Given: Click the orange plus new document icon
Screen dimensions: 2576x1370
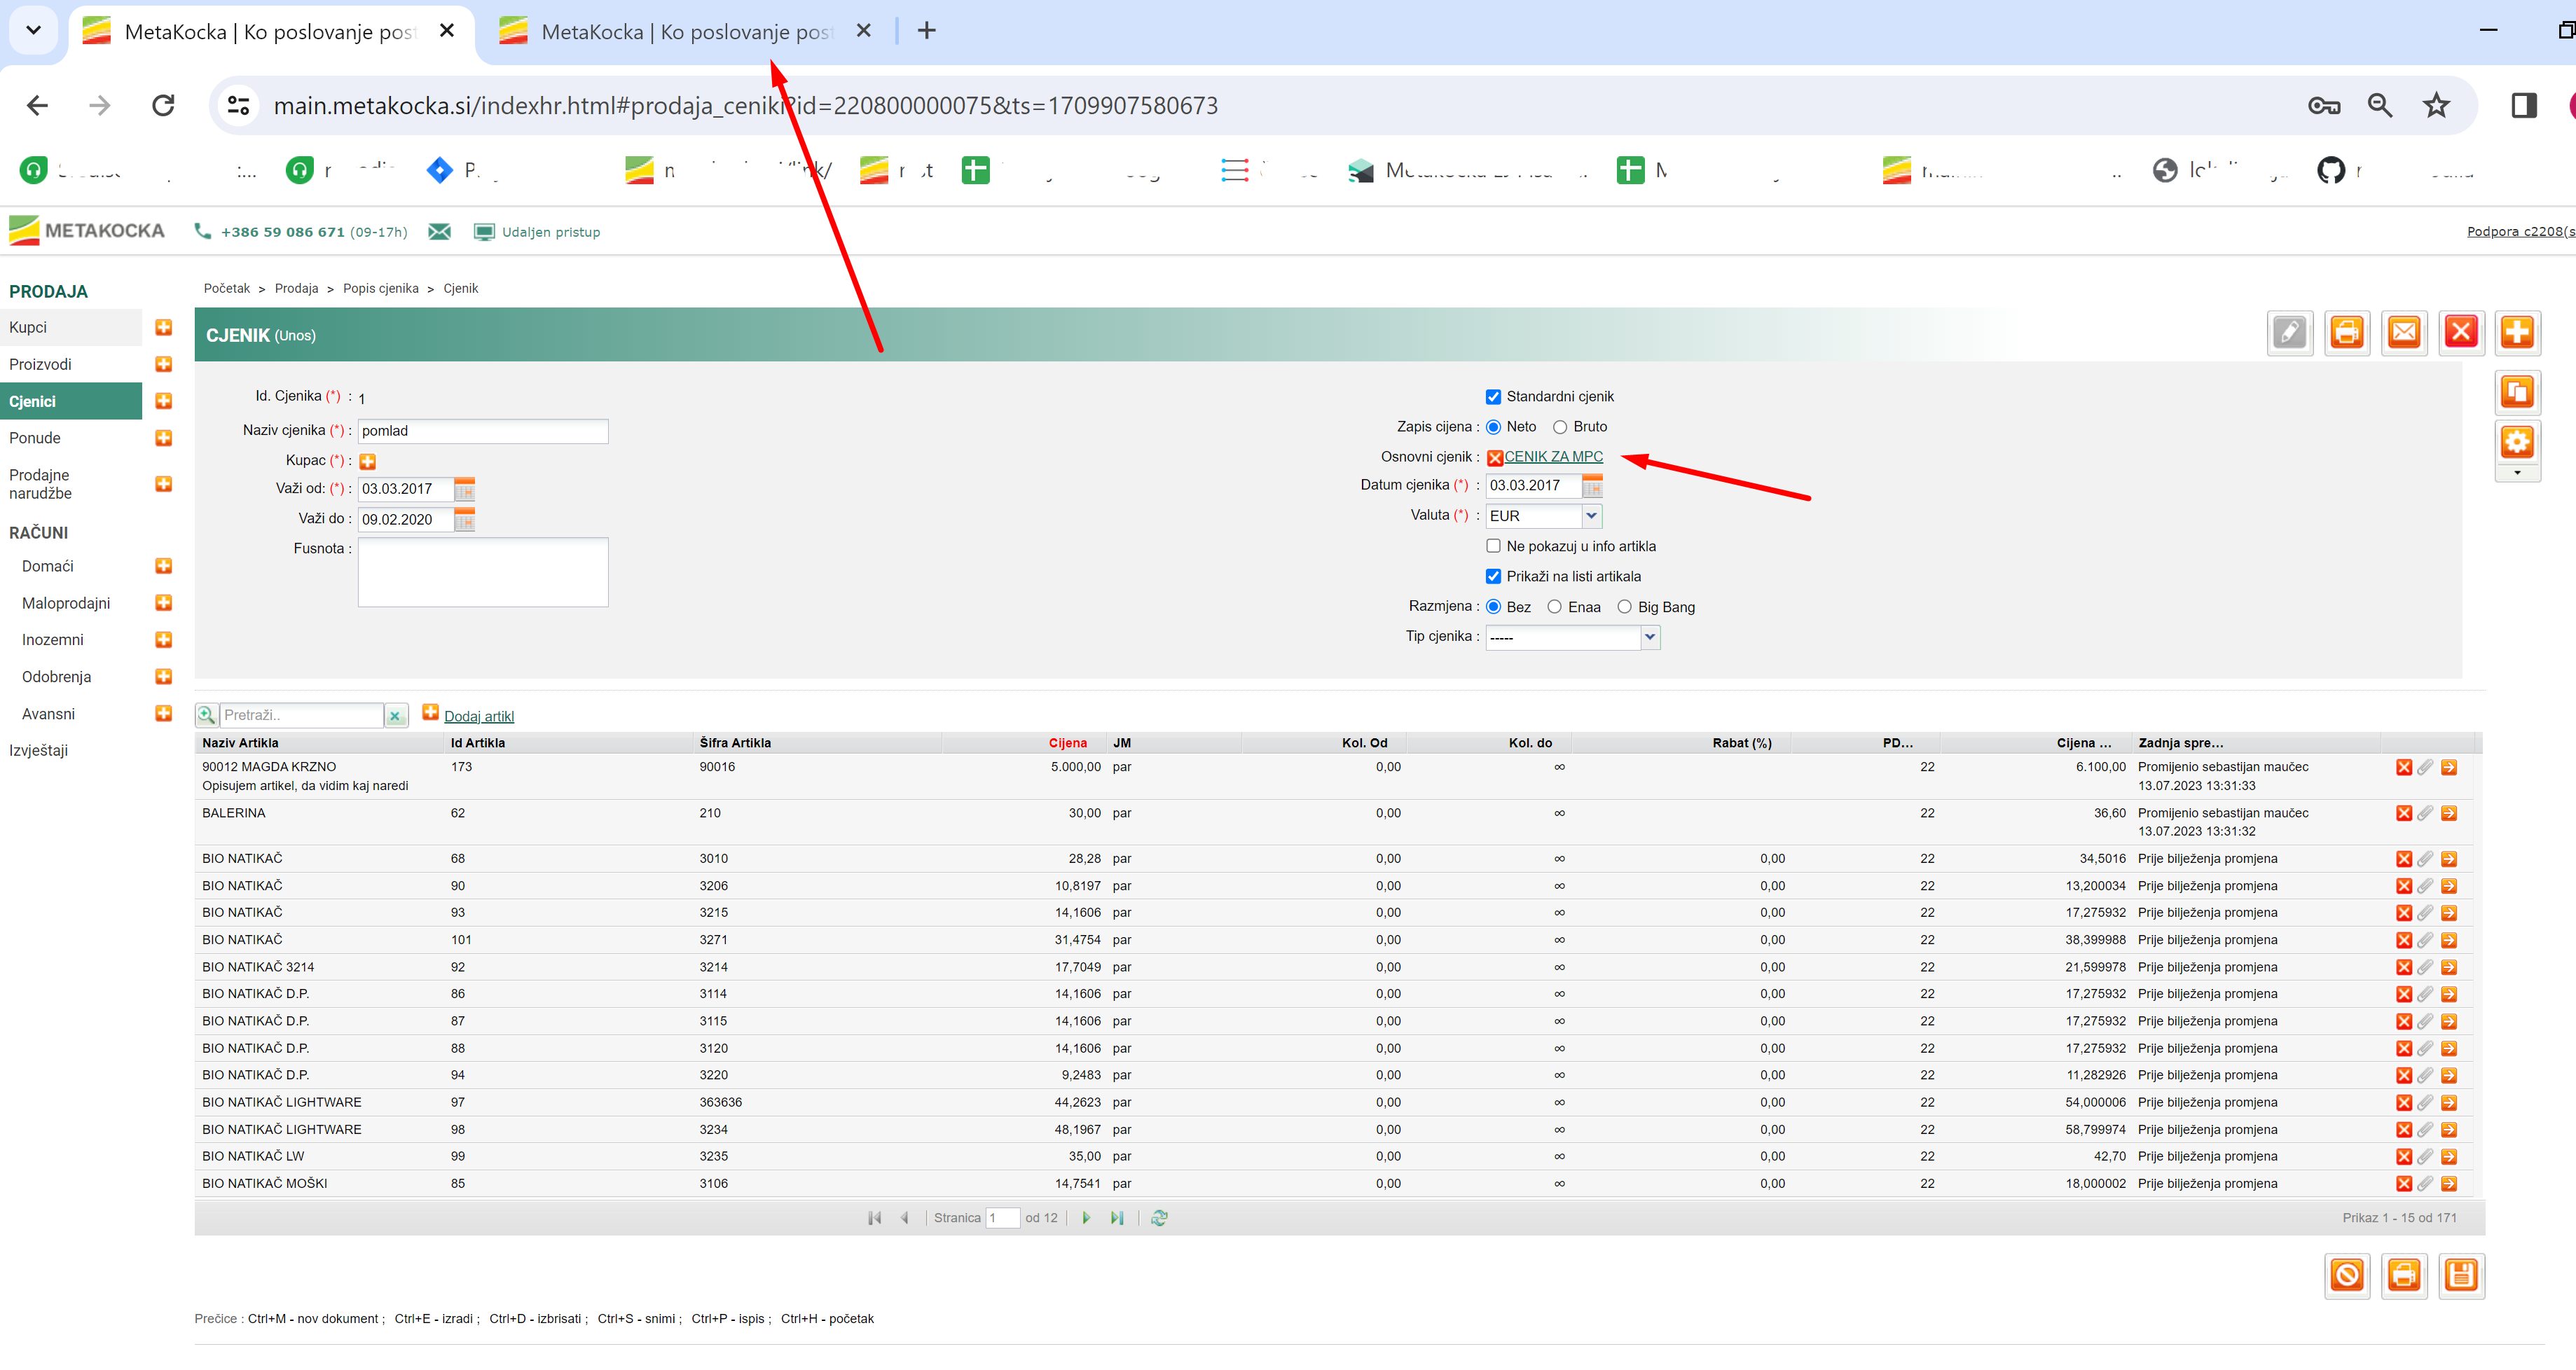Looking at the screenshot, I should [x=2517, y=332].
